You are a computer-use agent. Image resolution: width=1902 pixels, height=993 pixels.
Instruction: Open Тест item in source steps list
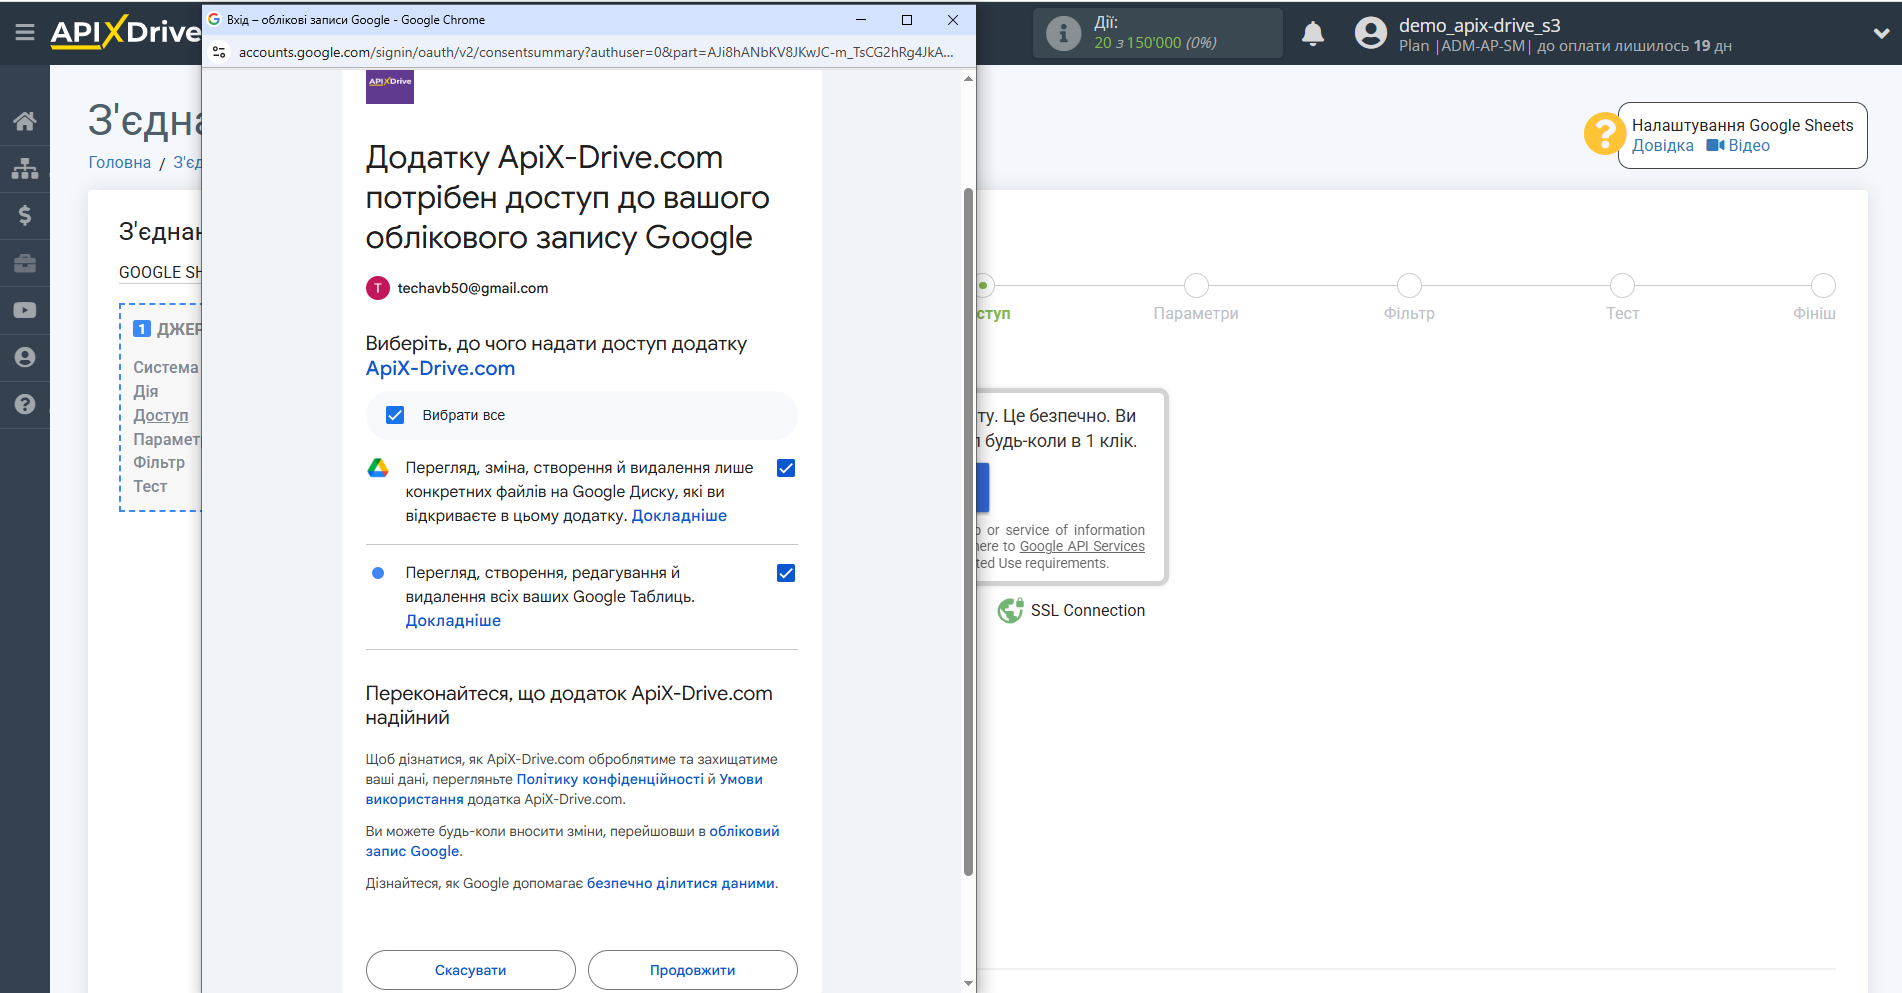(151, 486)
